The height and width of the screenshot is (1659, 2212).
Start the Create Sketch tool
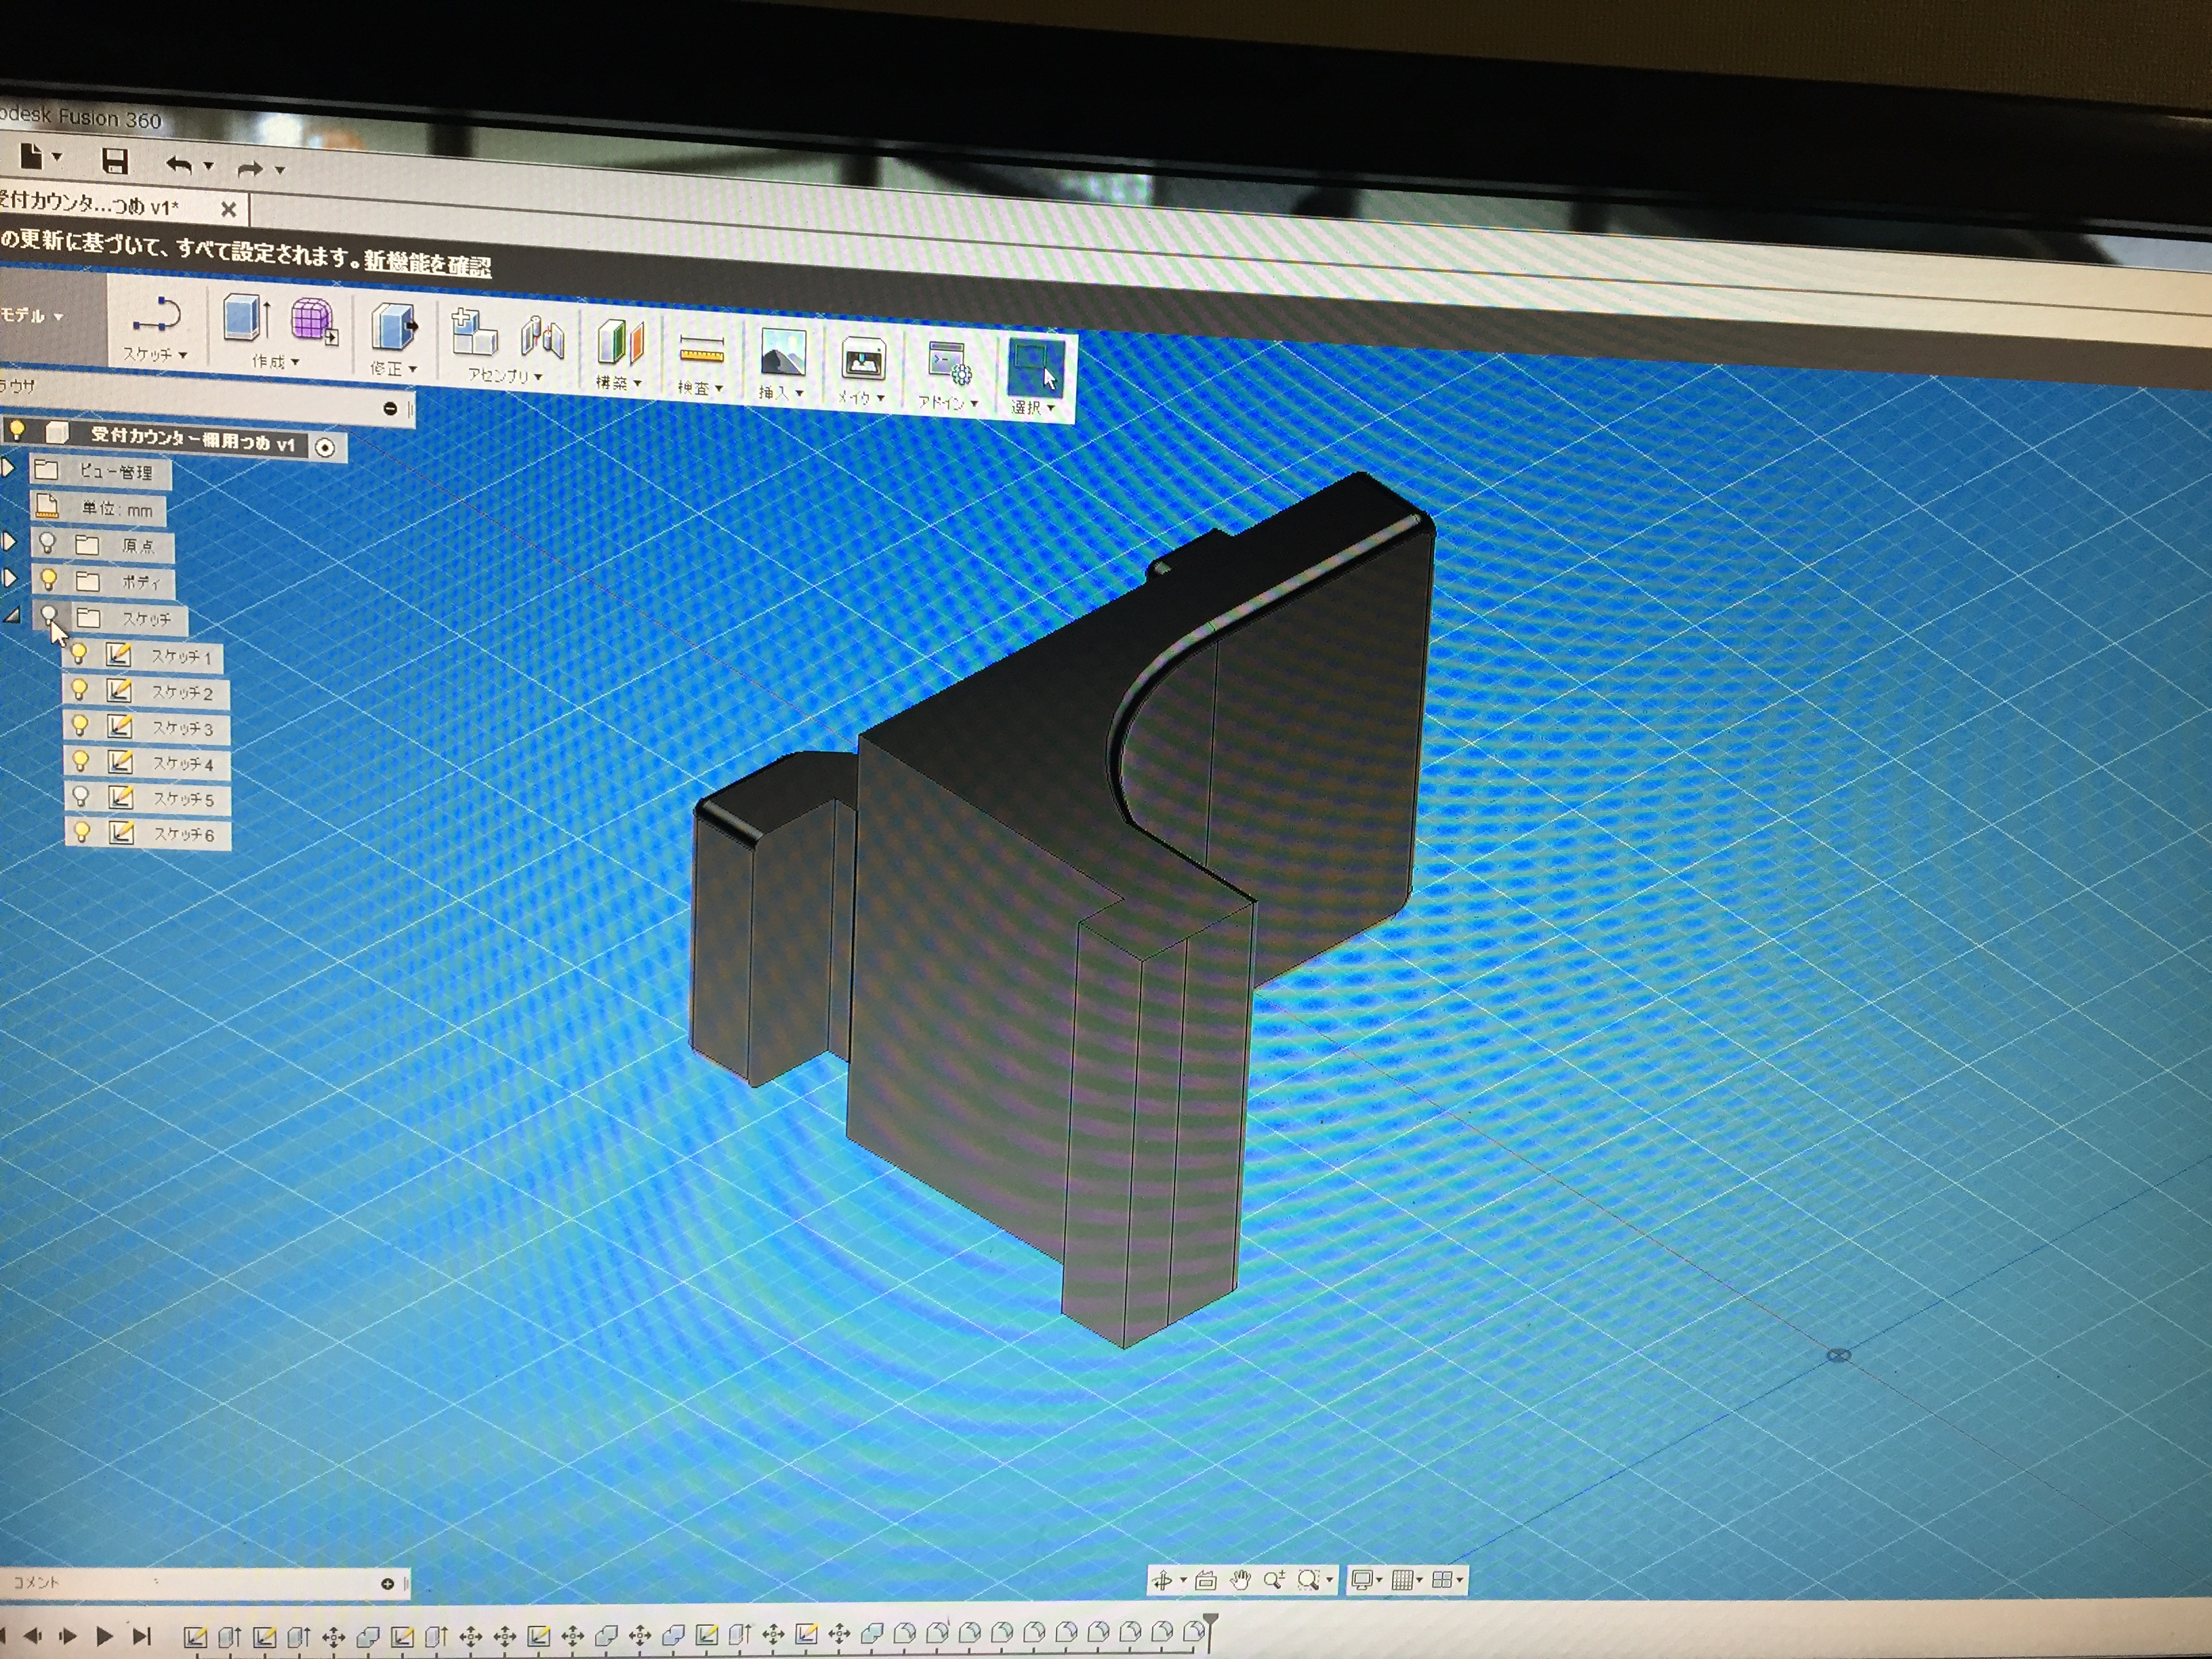156,316
